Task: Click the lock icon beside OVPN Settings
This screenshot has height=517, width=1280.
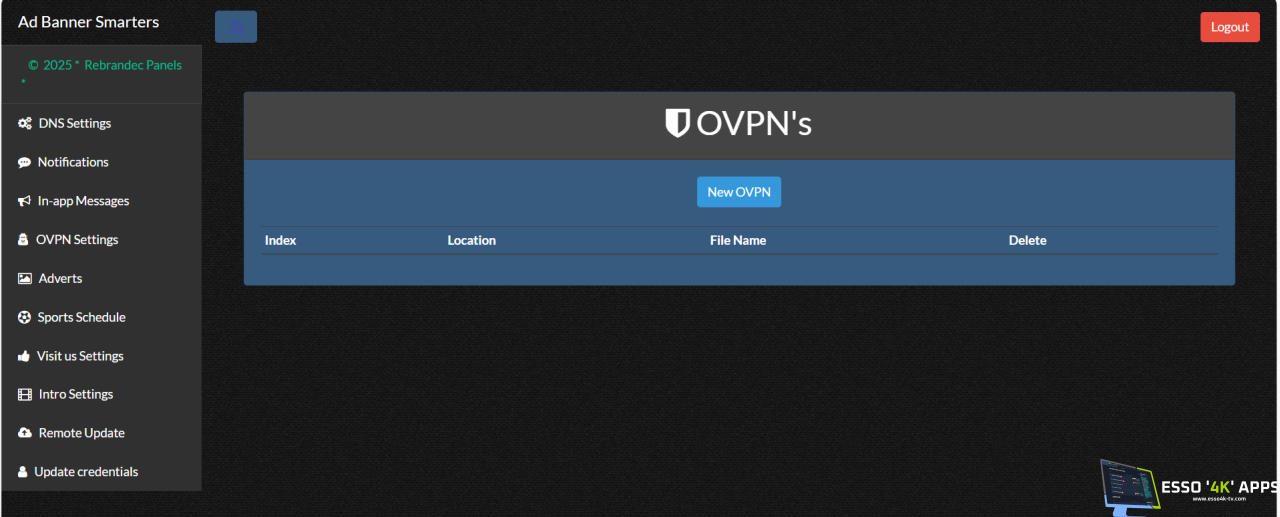Action: pyautogui.click(x=24, y=240)
